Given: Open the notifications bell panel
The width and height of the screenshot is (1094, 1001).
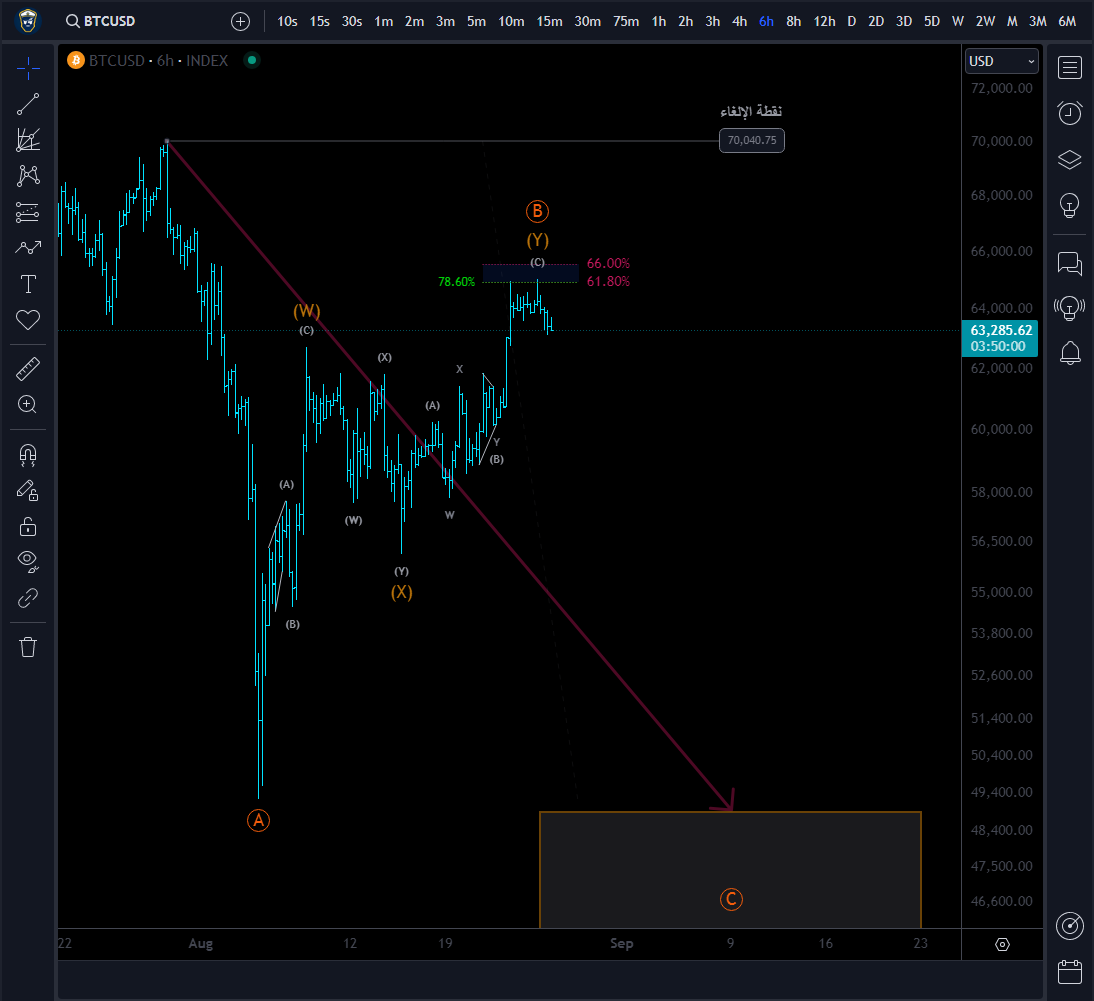Looking at the screenshot, I should tap(1070, 353).
